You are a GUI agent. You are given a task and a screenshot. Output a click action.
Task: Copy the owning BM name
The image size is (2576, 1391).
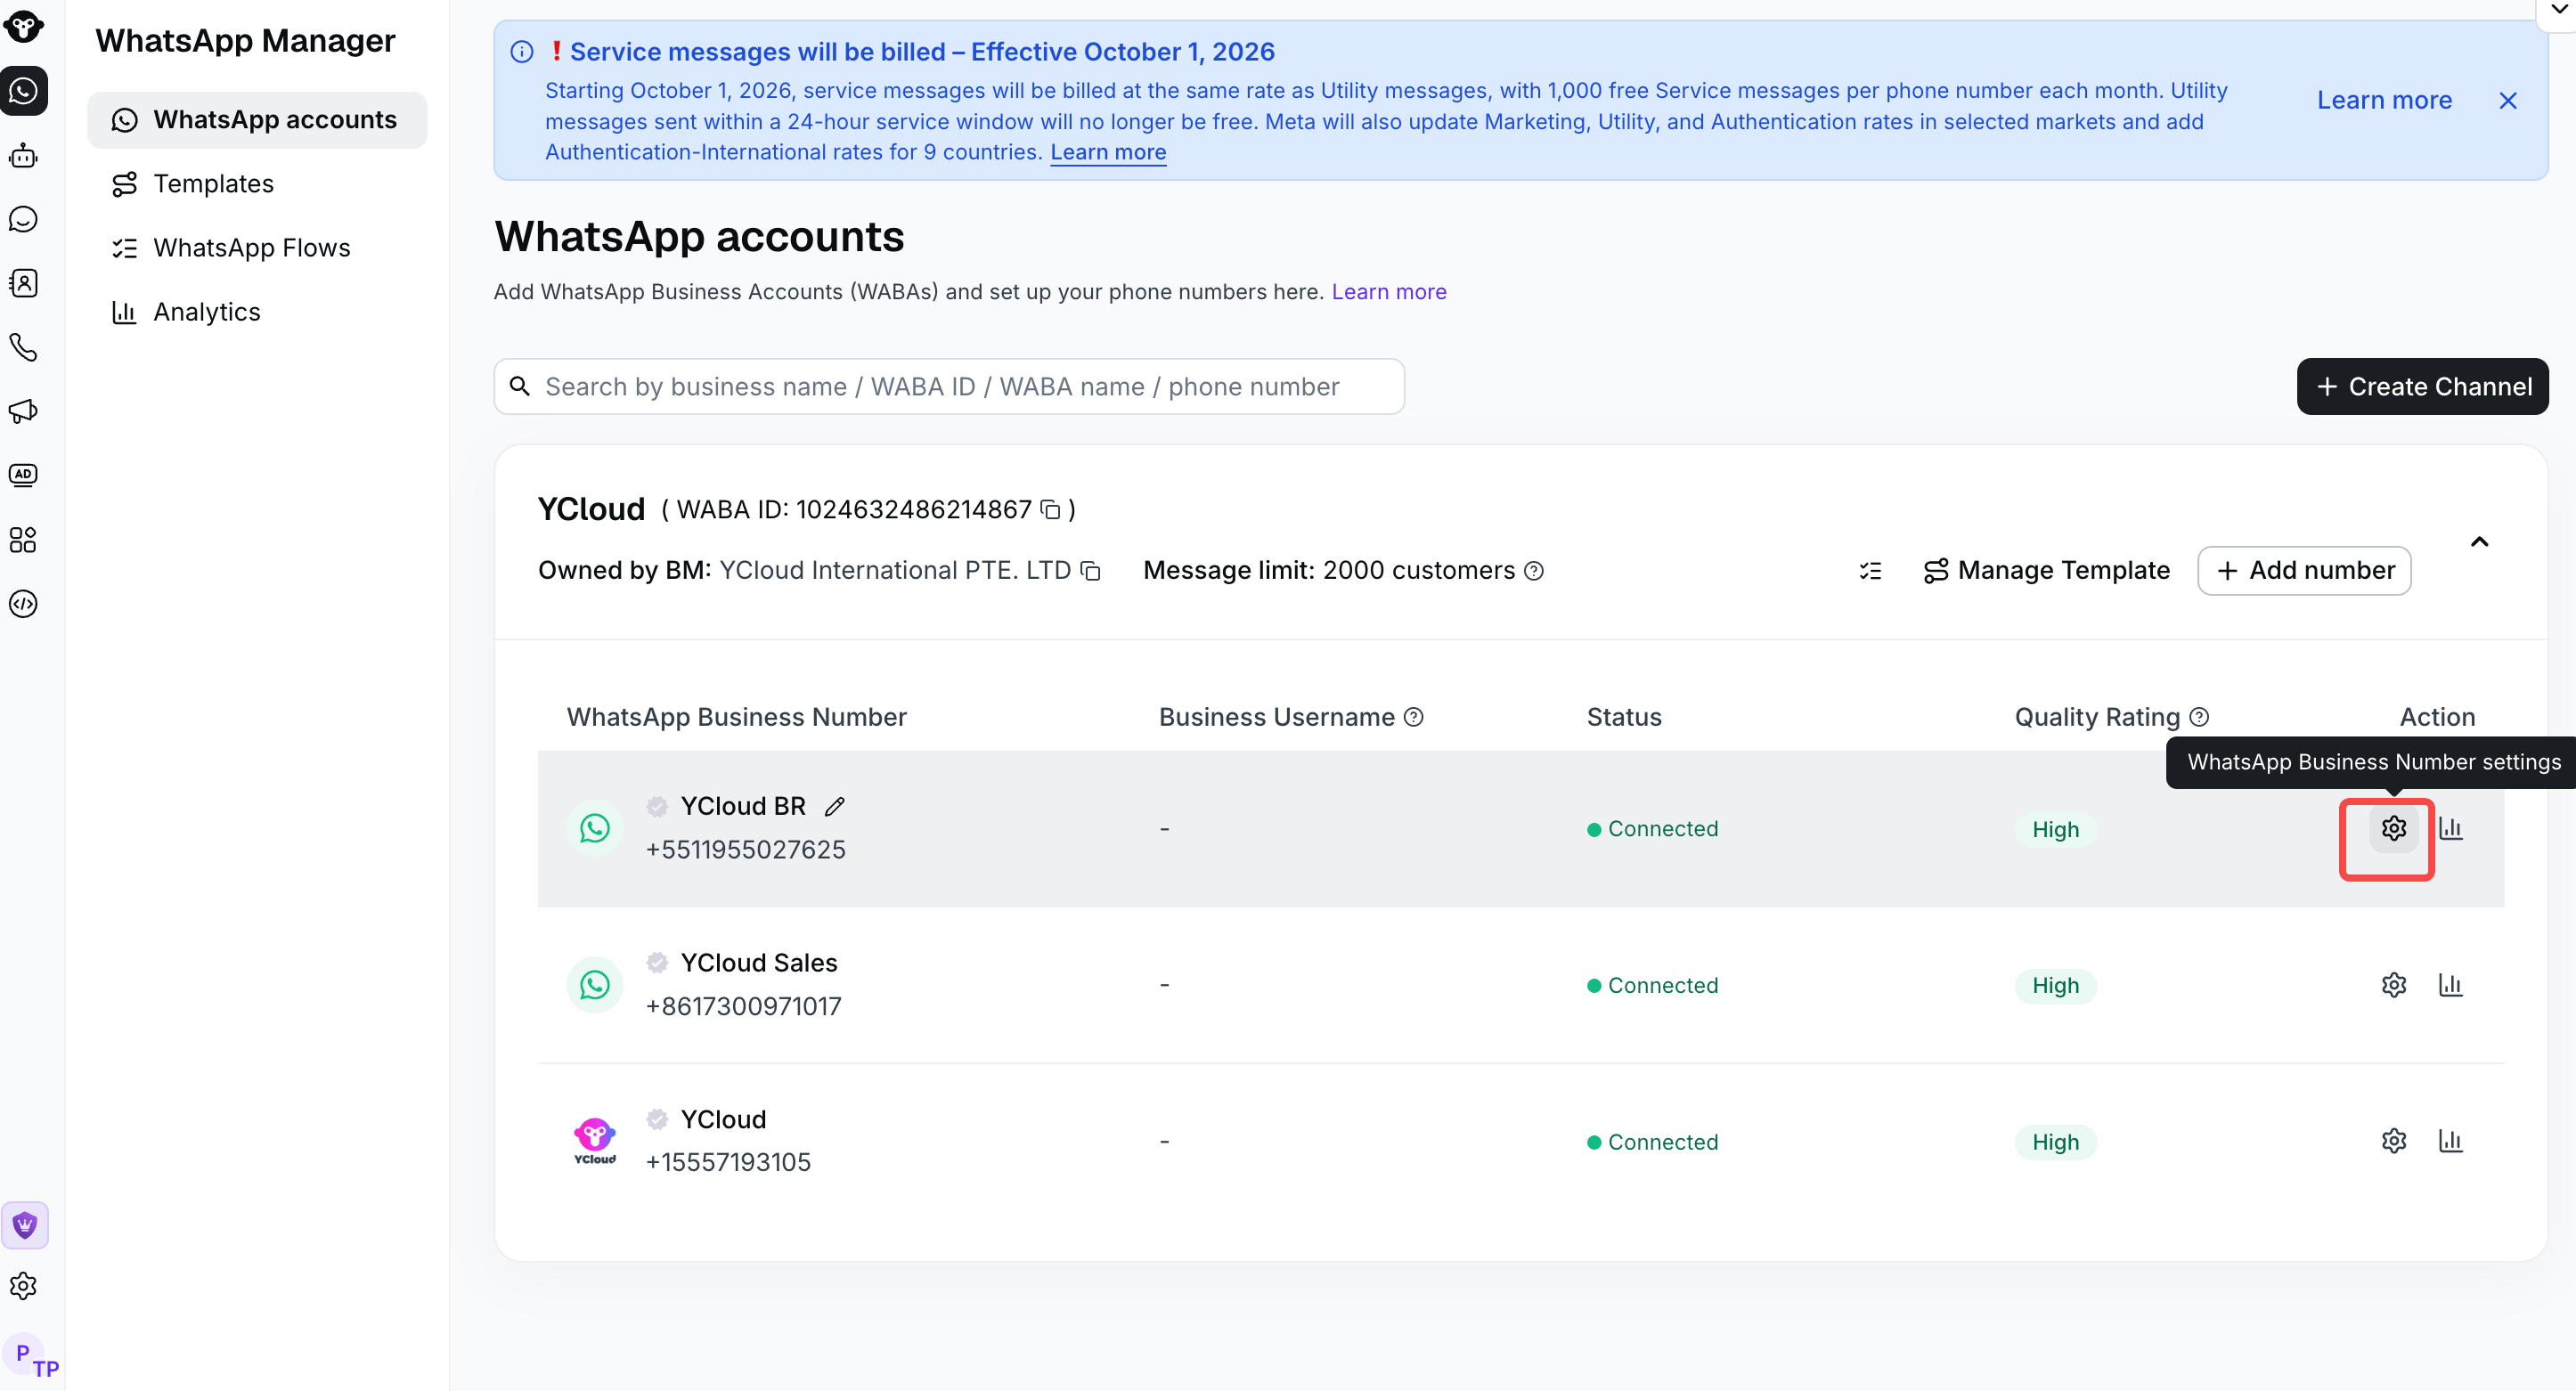pos(1091,571)
